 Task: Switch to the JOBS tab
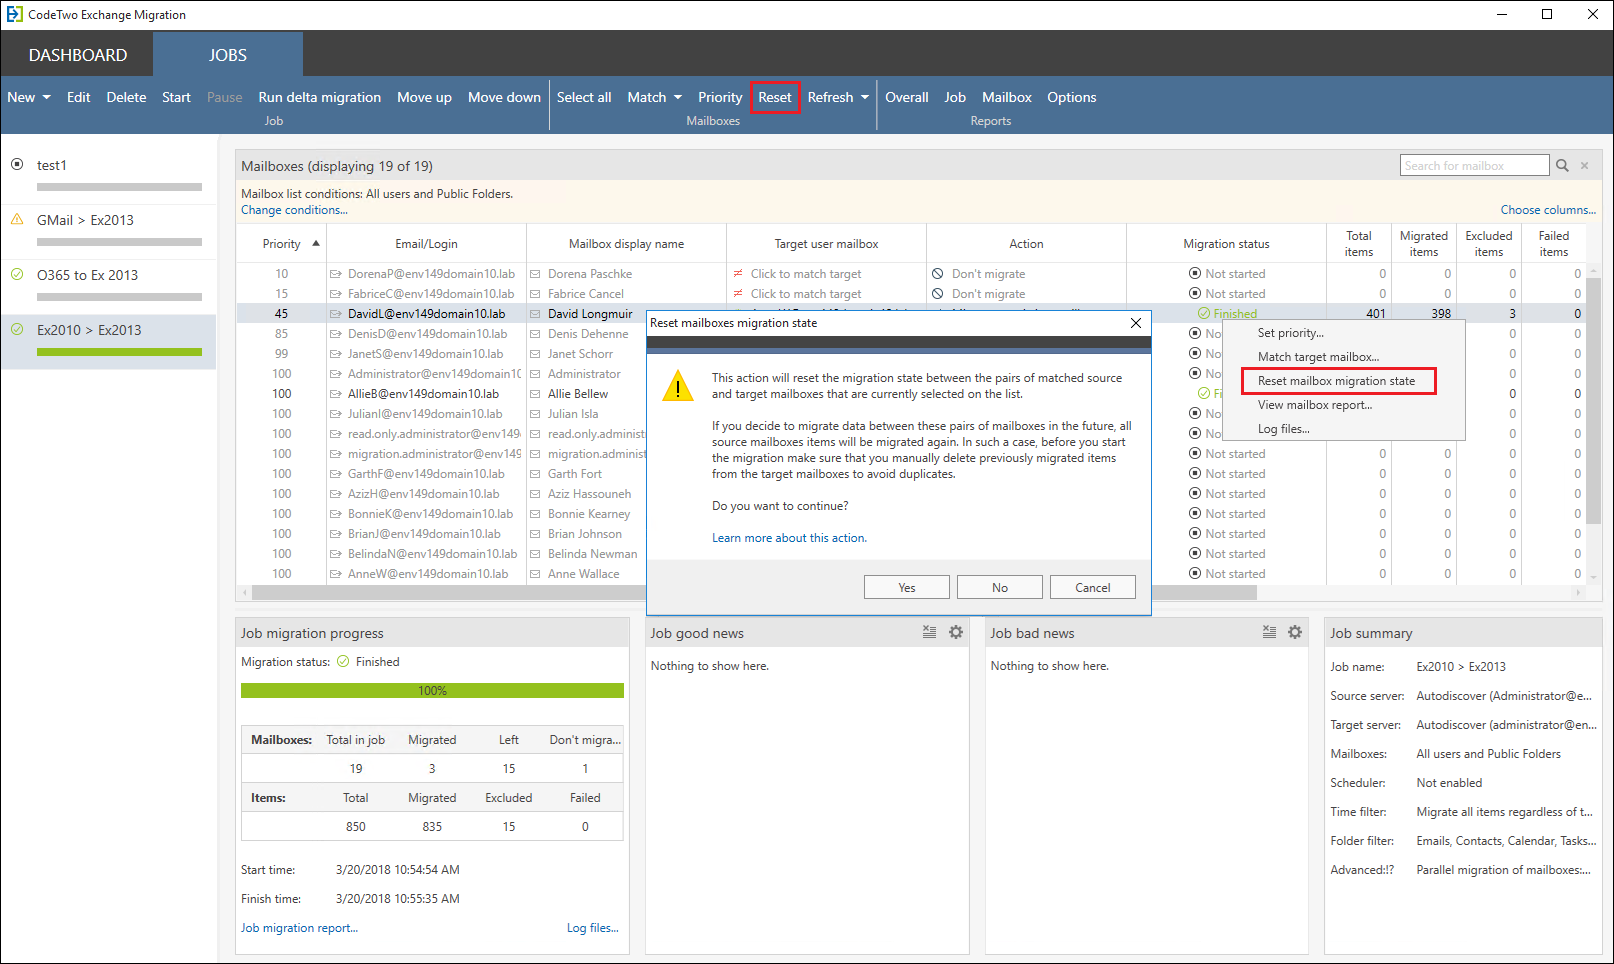click(228, 55)
